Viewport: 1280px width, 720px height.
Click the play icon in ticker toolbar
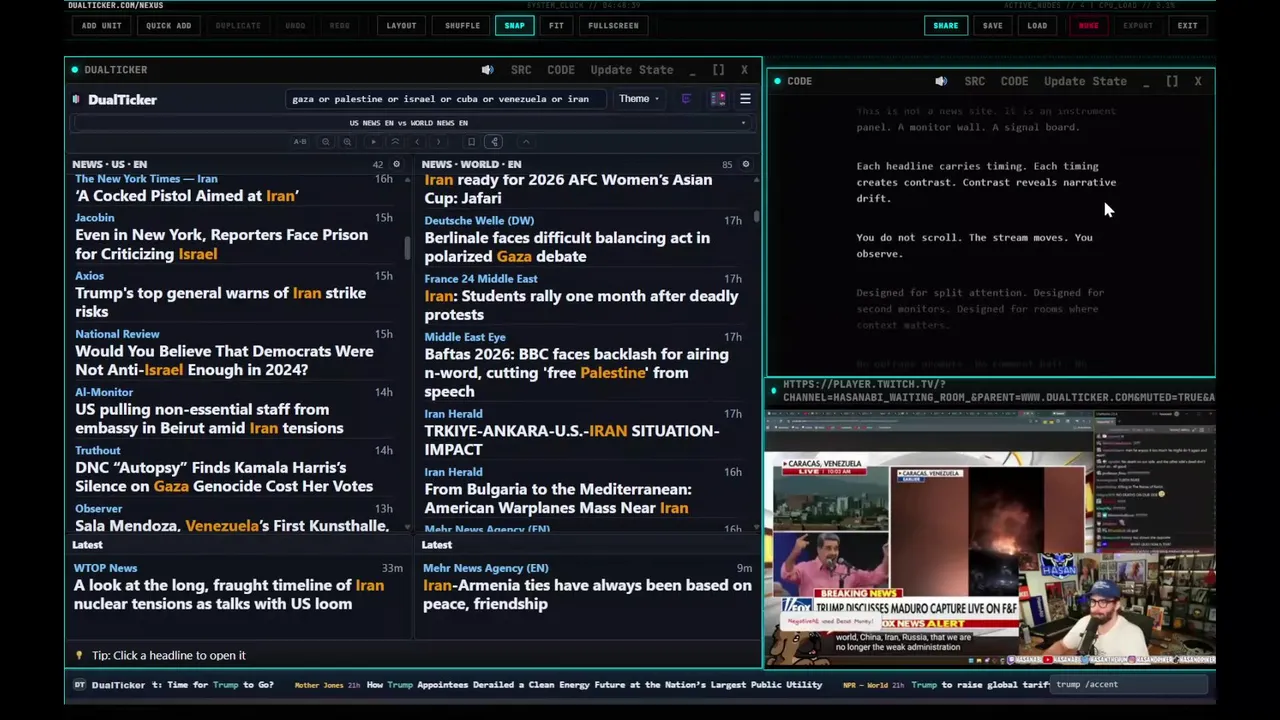pos(373,142)
